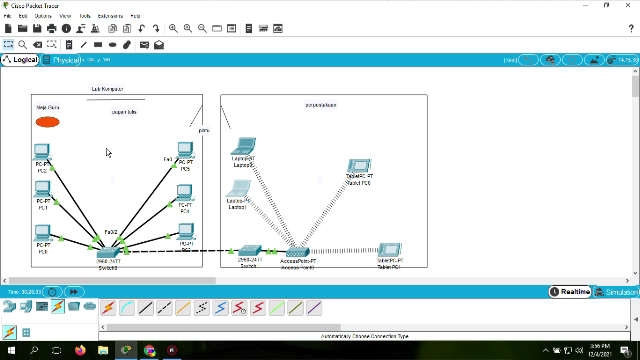Place a note with the Note tool
Screen dimensions: 640x360
(x=69, y=44)
